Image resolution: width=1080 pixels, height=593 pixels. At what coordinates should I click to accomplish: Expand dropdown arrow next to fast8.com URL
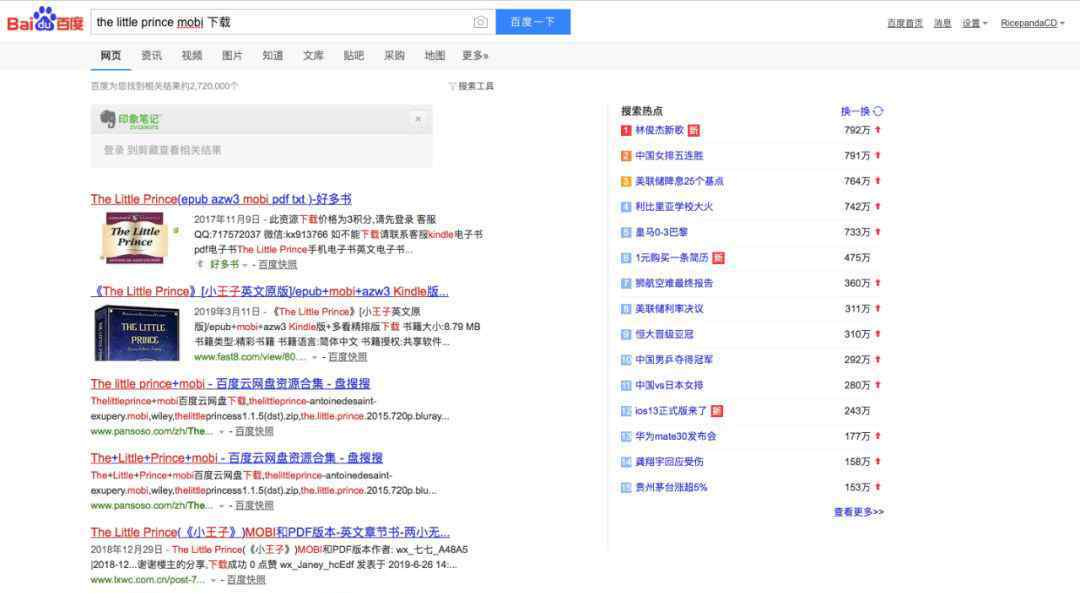pyautogui.click(x=314, y=357)
